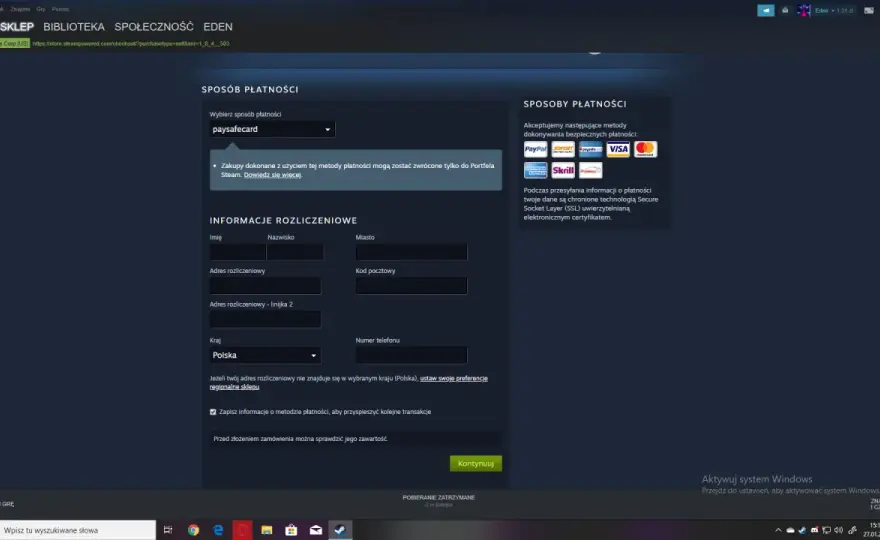The height and width of the screenshot is (540, 880).
Task: Click the taskbar clock
Action: point(872,530)
